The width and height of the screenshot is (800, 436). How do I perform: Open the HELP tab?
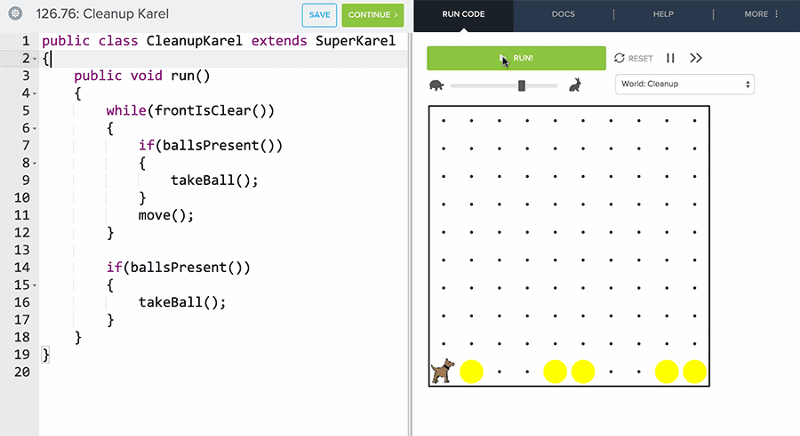pyautogui.click(x=662, y=15)
